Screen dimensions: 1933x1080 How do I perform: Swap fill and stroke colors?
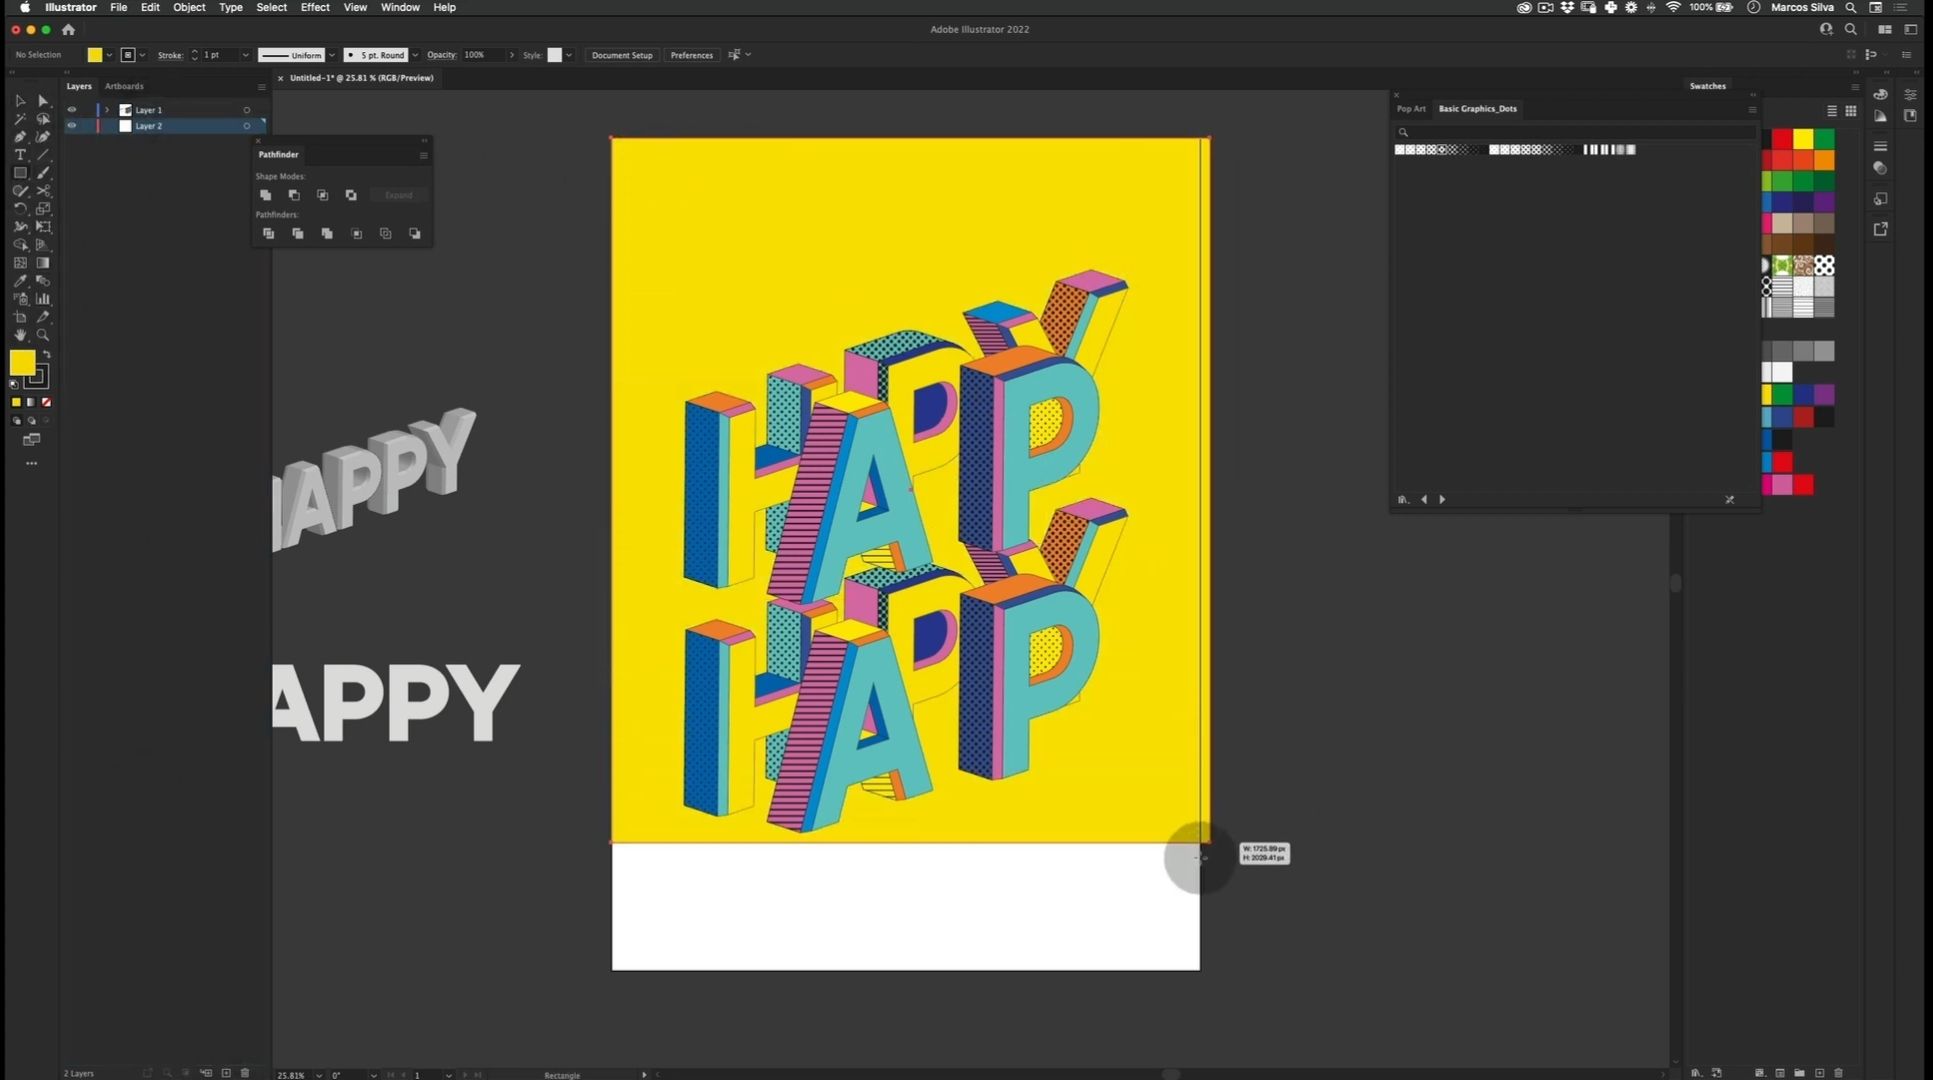tap(46, 355)
